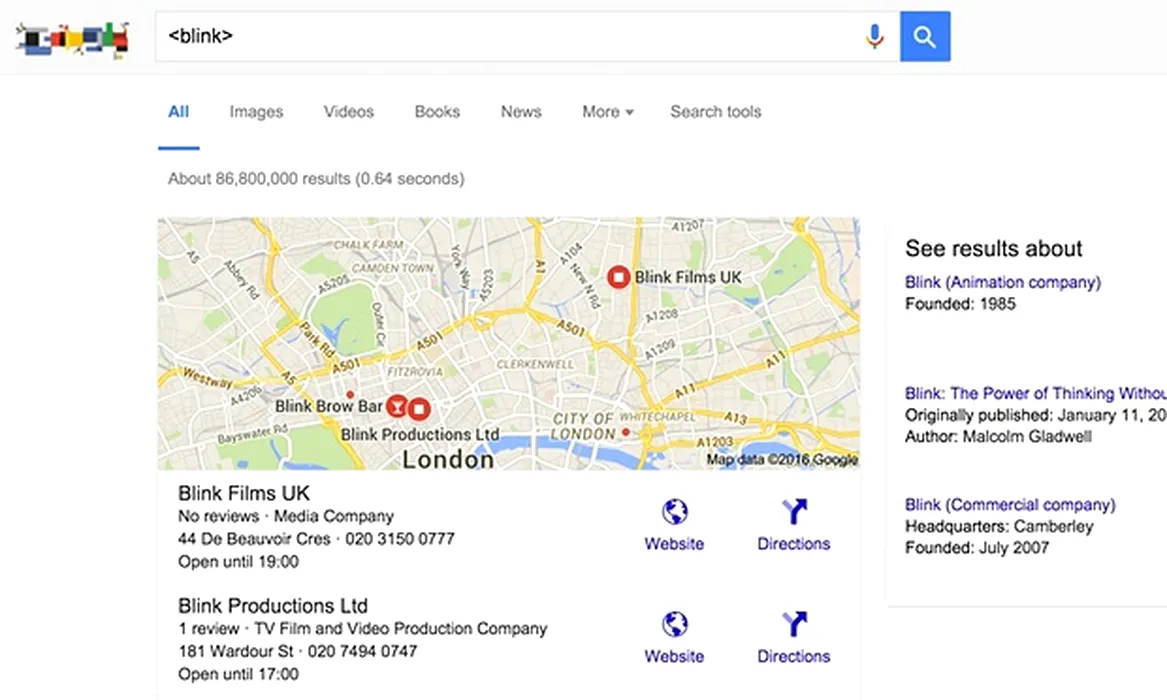Screen dimensions: 1167x700
Task: Click the Blink Films UK map pin
Action: pos(618,277)
